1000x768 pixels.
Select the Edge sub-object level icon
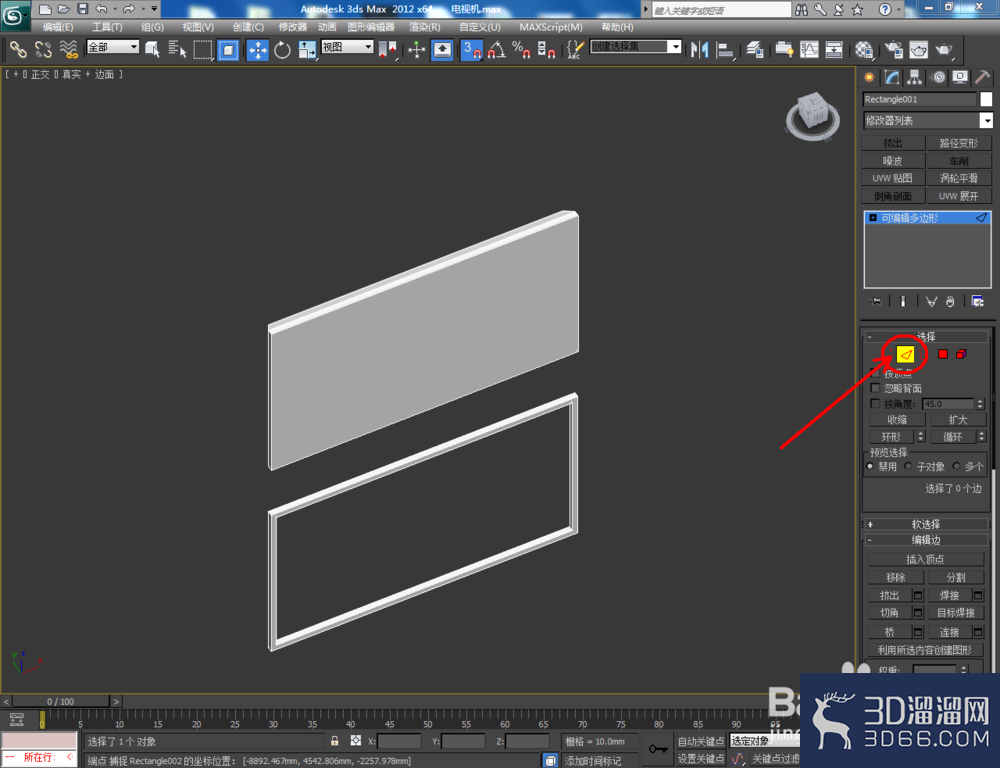(x=905, y=354)
